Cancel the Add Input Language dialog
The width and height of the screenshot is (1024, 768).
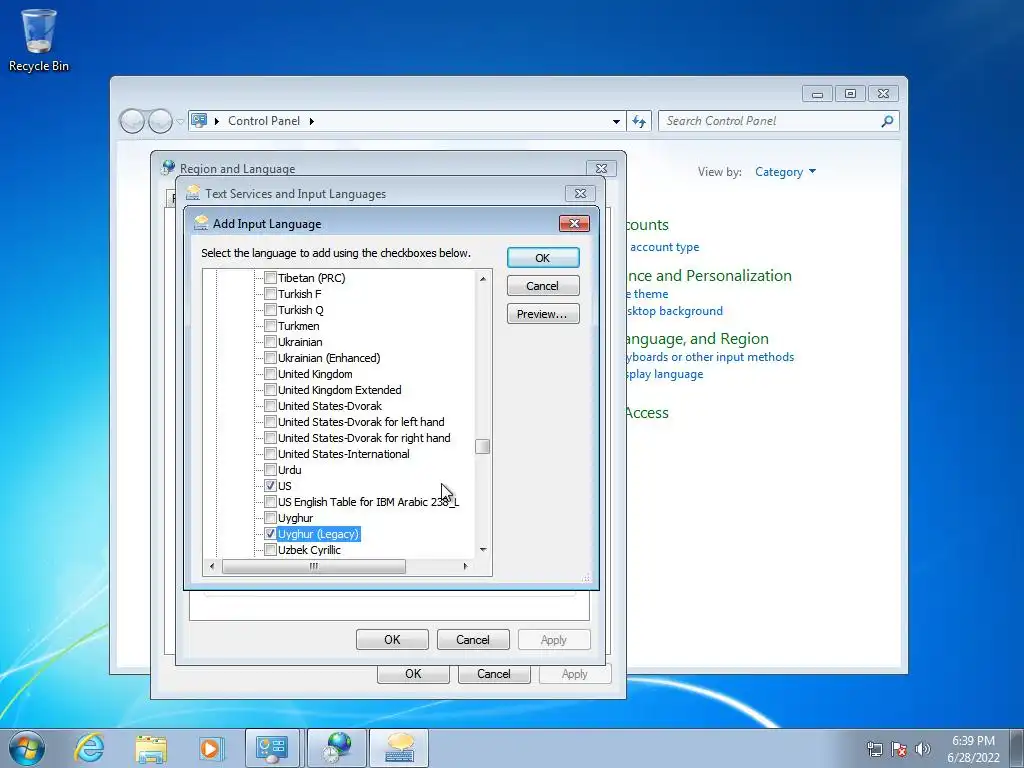click(543, 285)
